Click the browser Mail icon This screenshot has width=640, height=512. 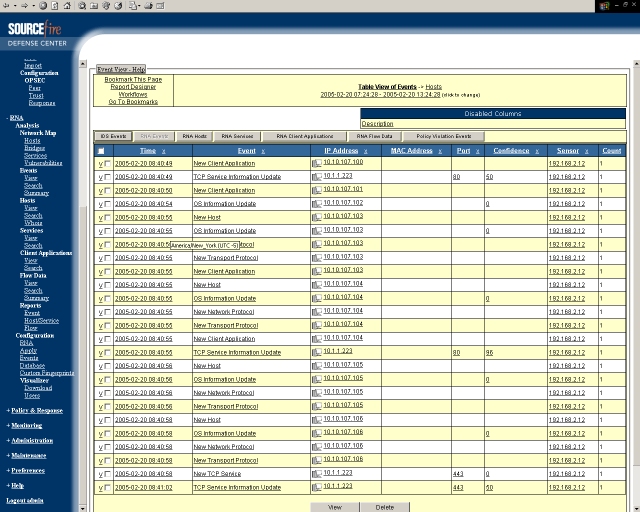coord(133,6)
